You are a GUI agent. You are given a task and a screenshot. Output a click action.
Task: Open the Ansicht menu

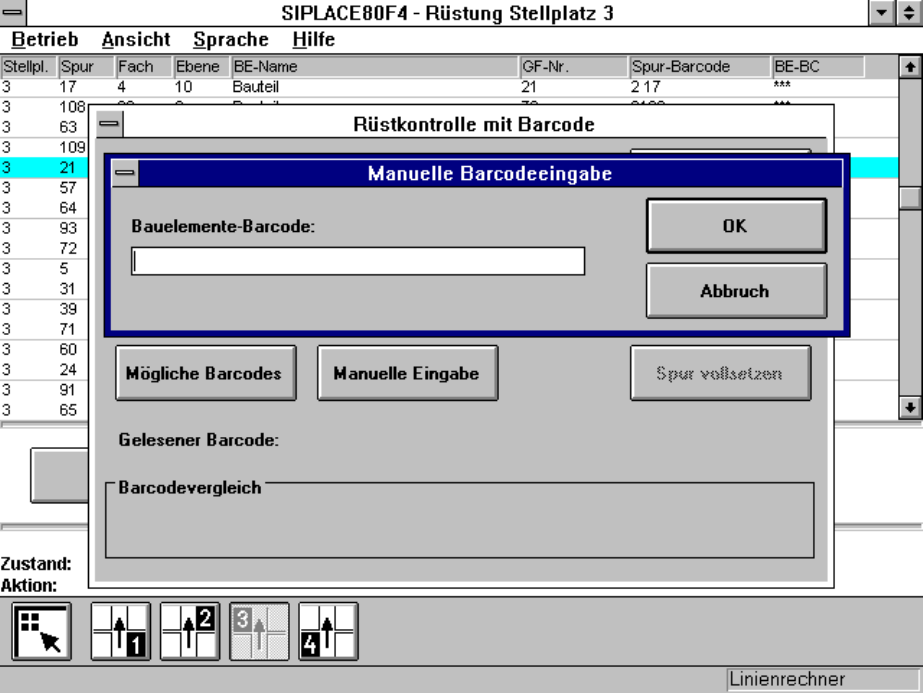pos(136,39)
